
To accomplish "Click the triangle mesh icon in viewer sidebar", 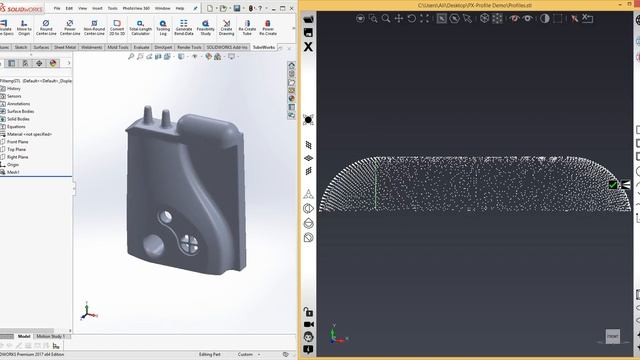I will tap(309, 194).
